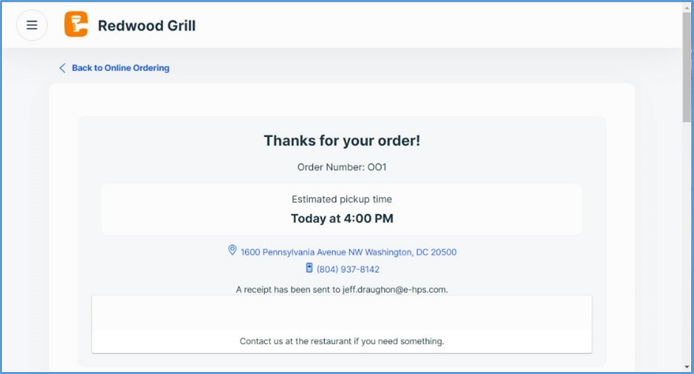
Task: Click the phone icon beside the number
Action: coord(309,268)
